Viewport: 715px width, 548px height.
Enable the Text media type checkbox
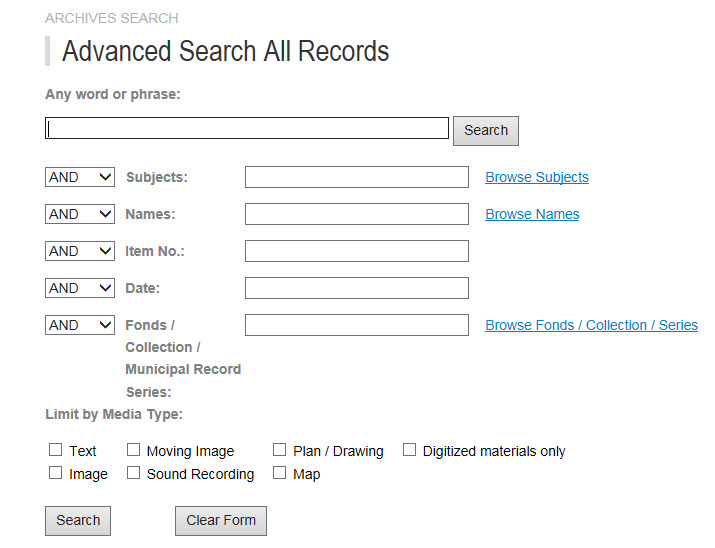[56, 450]
